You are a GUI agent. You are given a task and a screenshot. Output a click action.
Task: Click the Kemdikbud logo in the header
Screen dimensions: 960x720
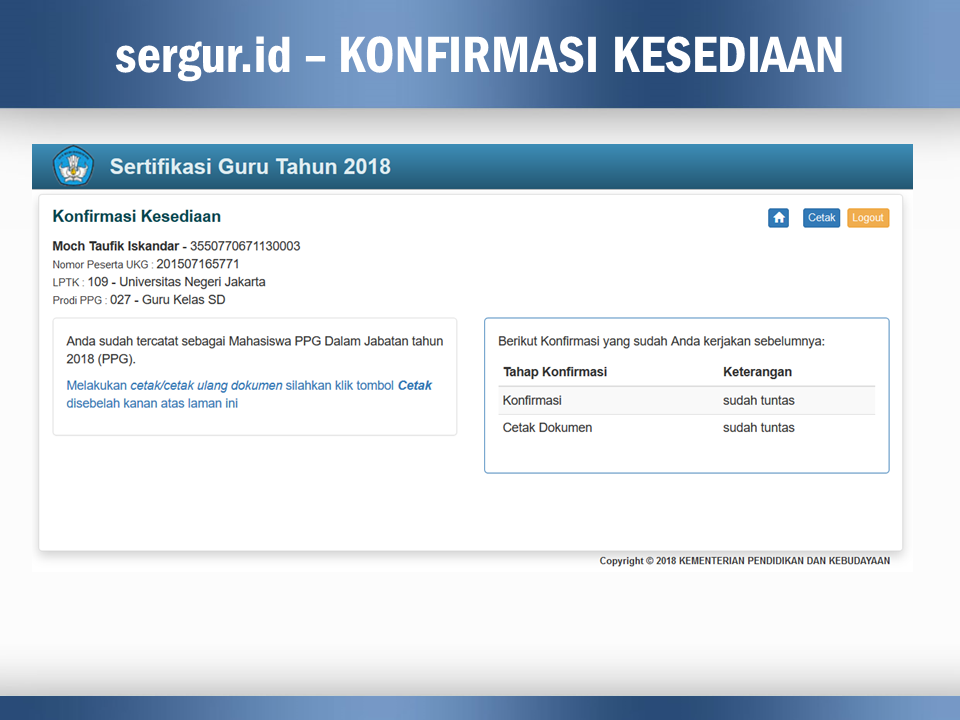[73, 166]
